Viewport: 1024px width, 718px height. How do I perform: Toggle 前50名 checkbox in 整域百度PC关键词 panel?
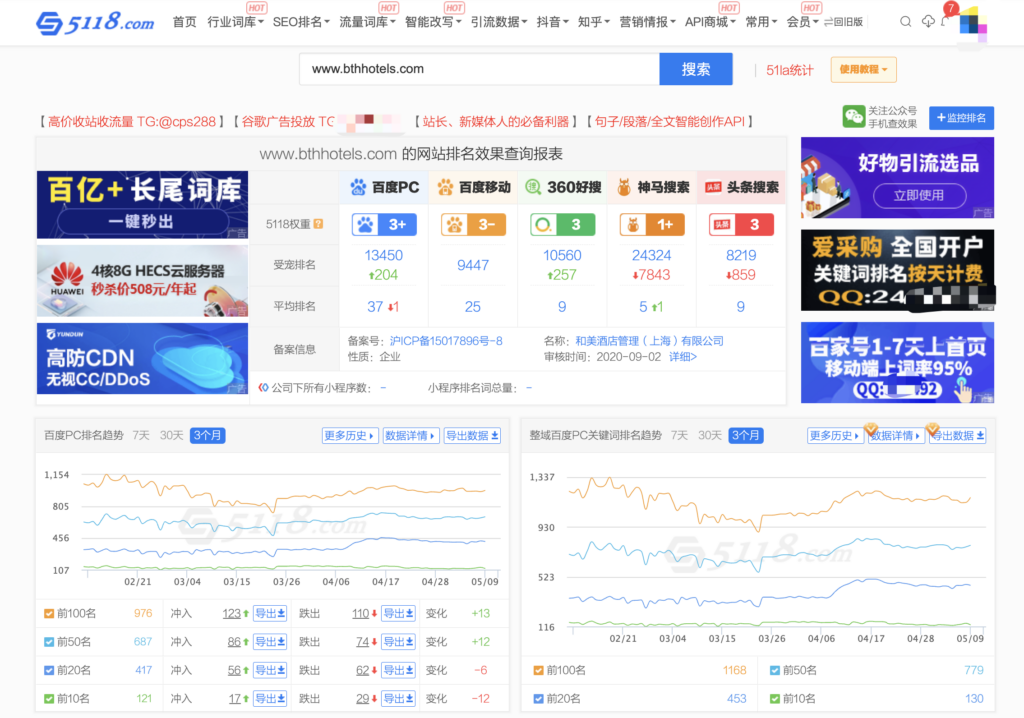coord(775,670)
